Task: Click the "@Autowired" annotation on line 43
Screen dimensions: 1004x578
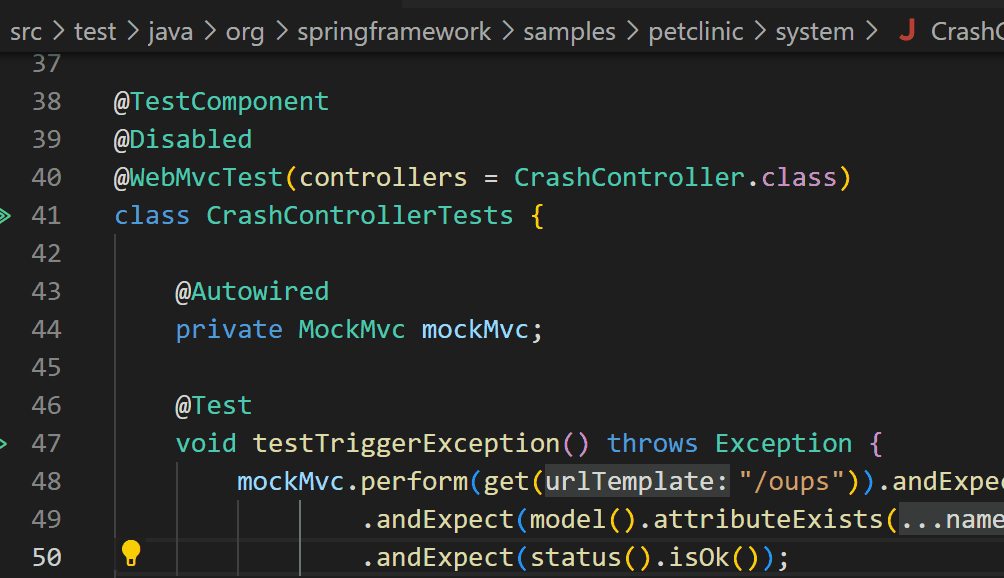Action: click(252, 290)
